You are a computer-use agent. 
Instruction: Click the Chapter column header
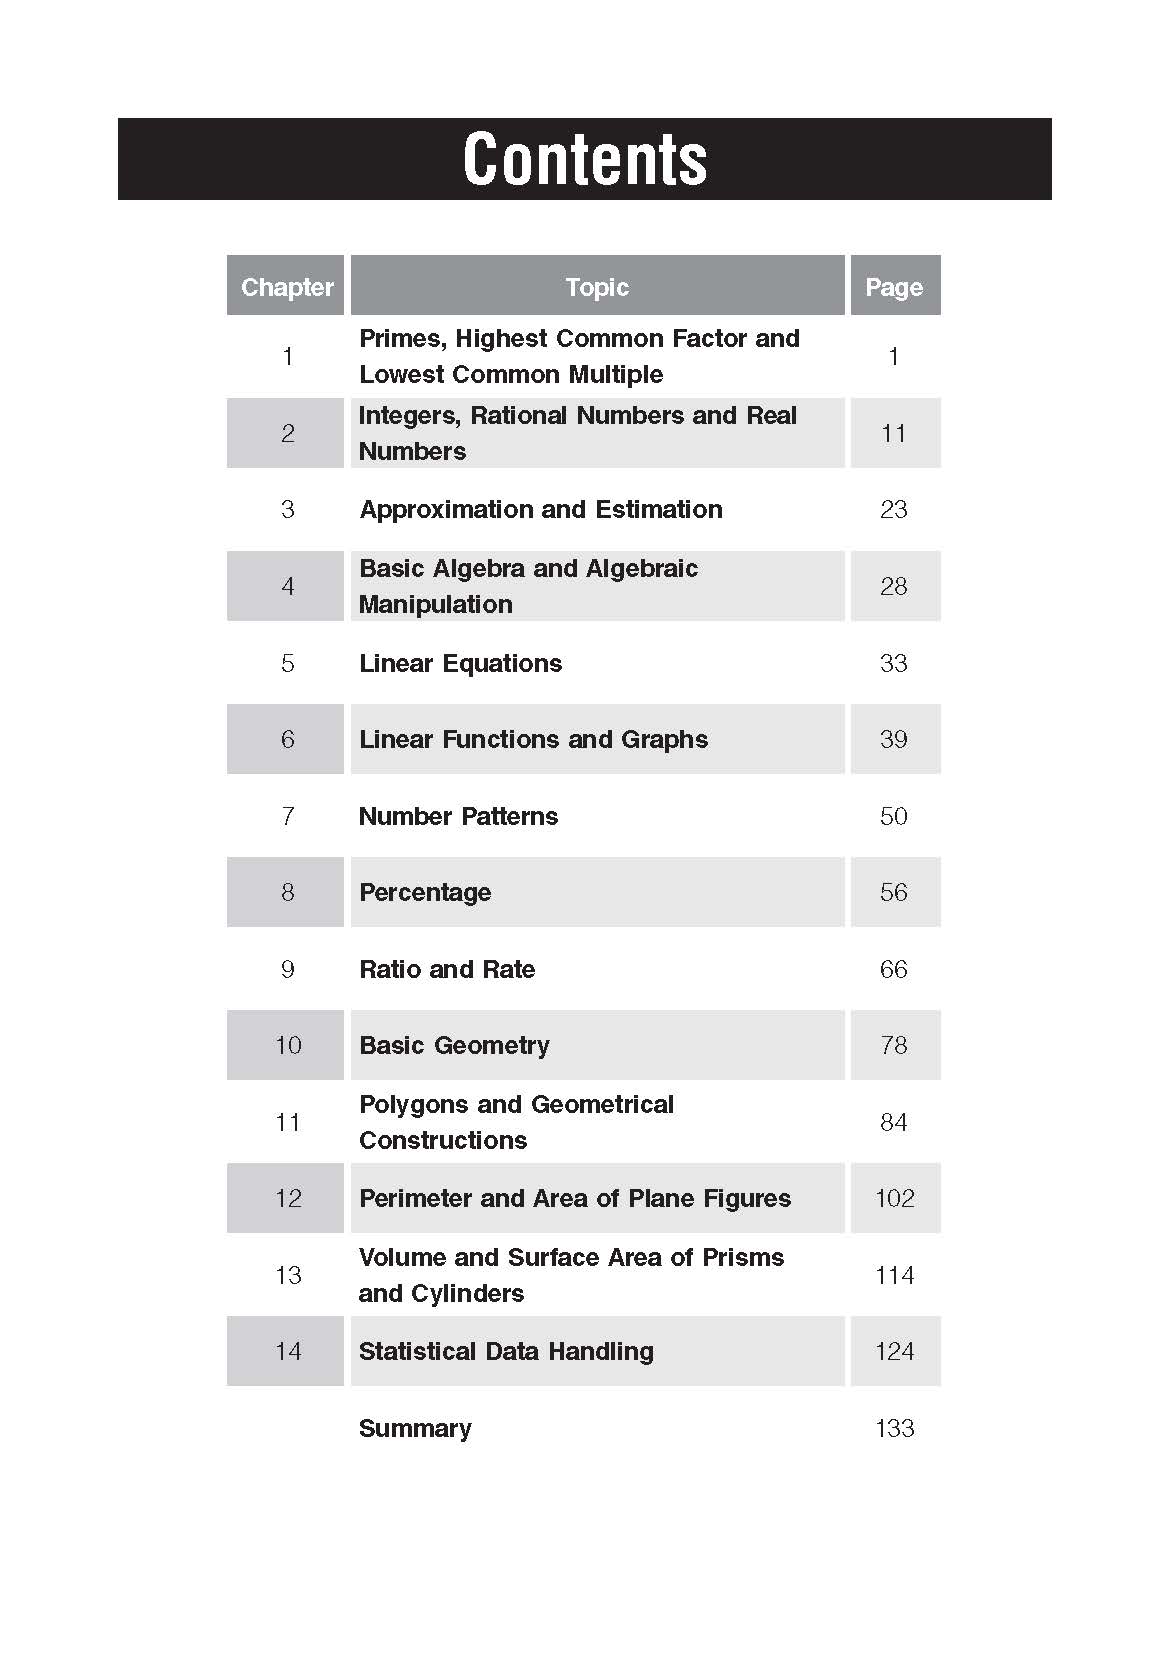click(x=286, y=287)
